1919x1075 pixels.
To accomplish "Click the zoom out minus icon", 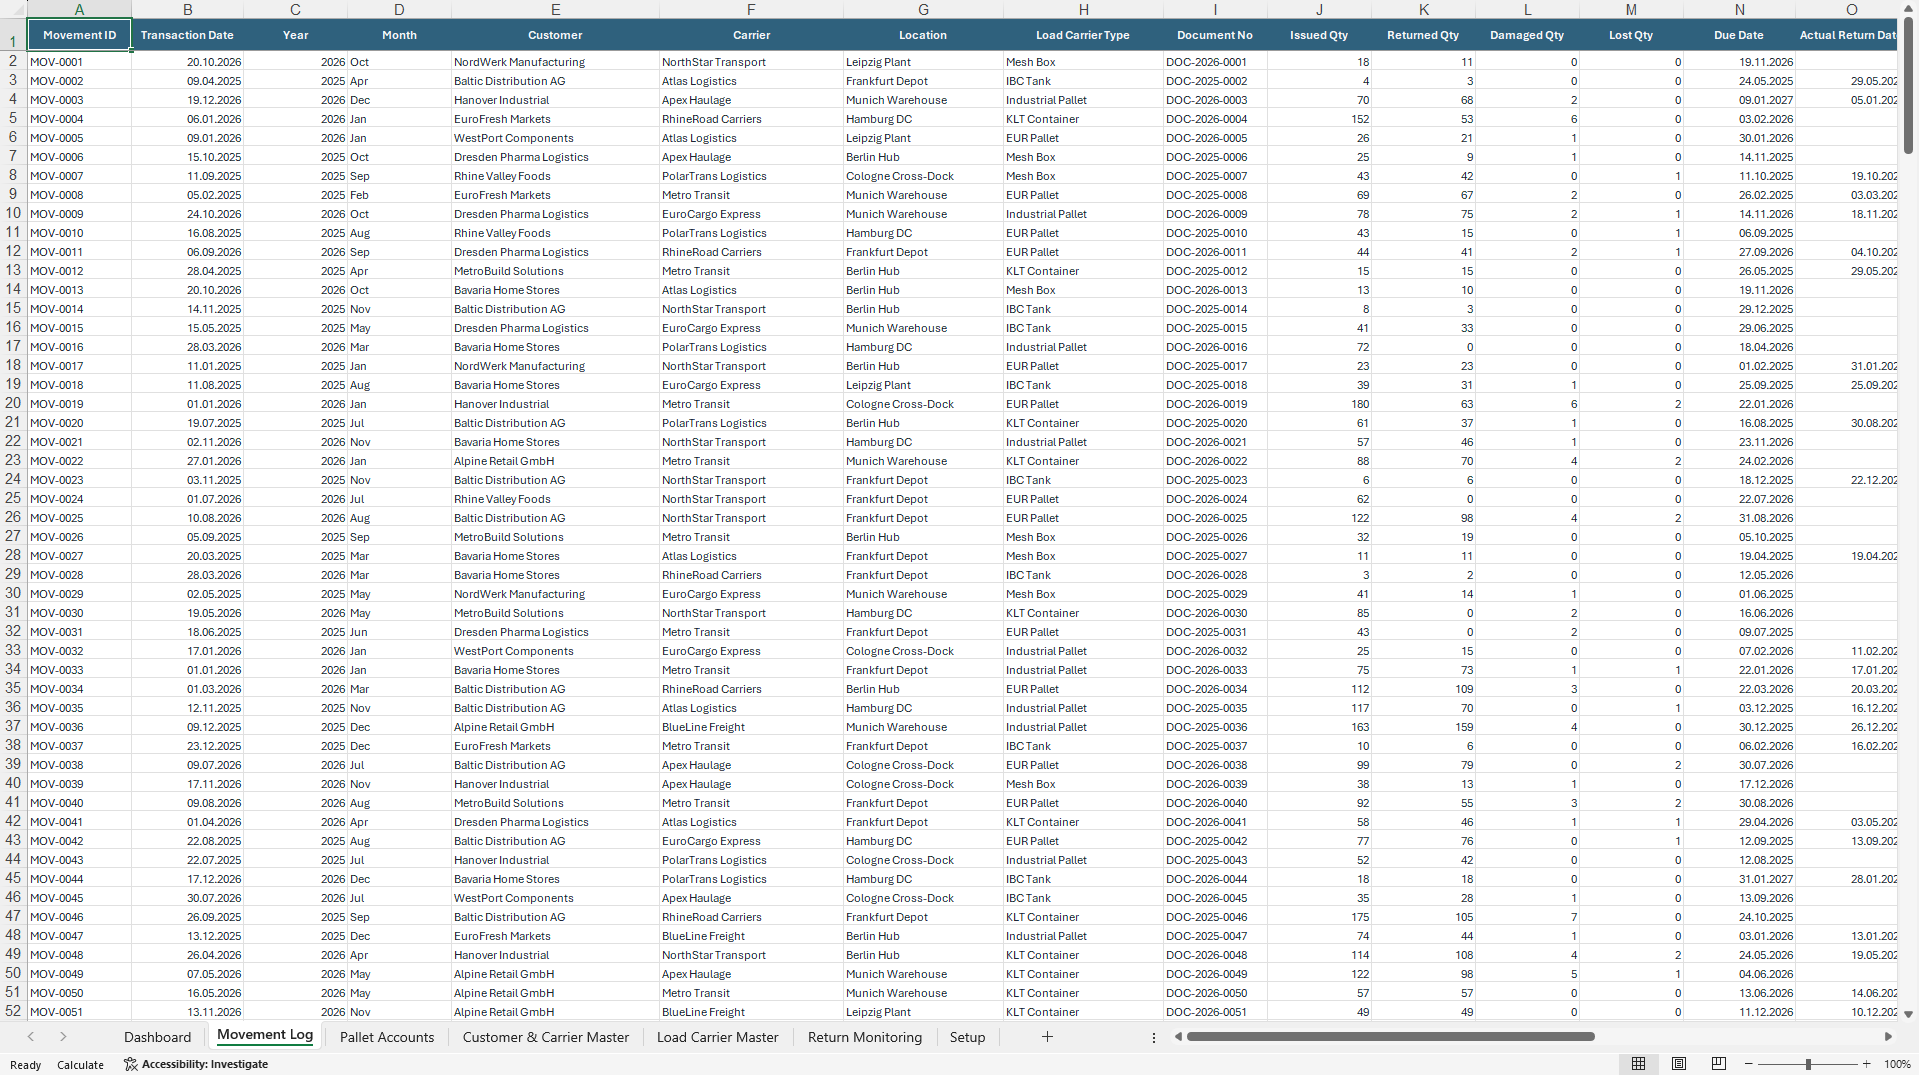I will (x=1748, y=1064).
